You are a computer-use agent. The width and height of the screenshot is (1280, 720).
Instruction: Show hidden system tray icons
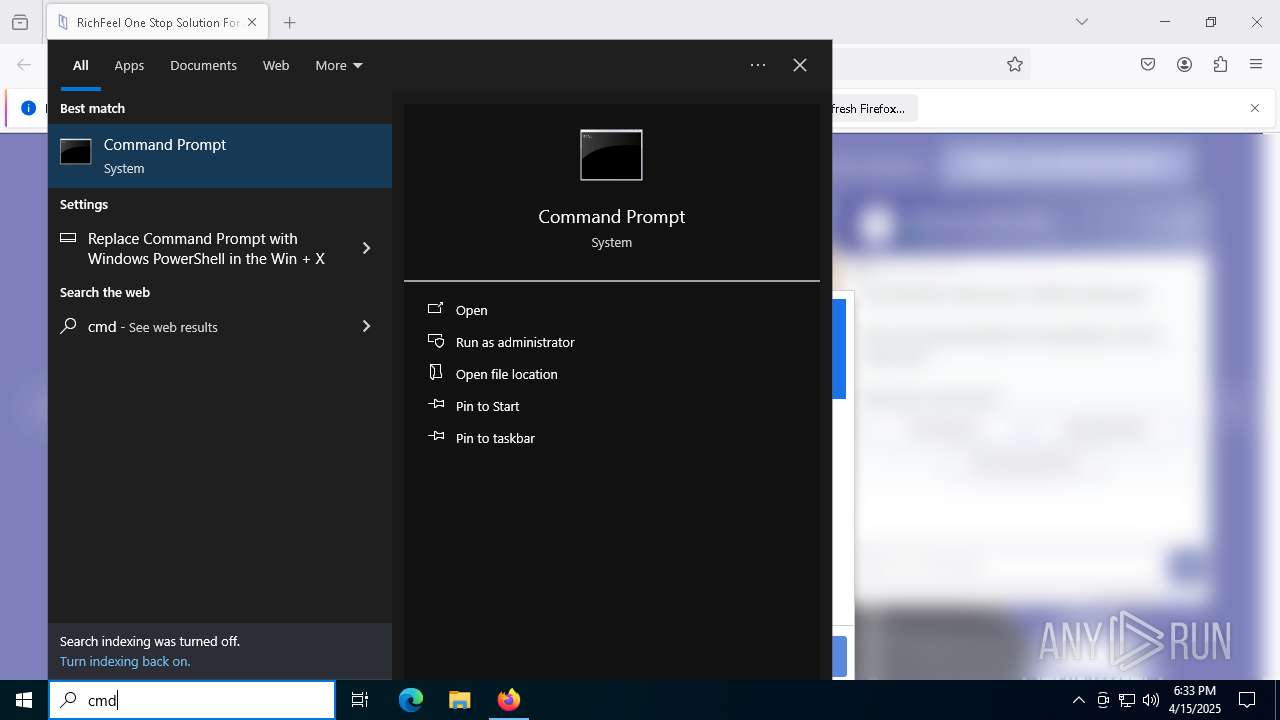(1078, 700)
